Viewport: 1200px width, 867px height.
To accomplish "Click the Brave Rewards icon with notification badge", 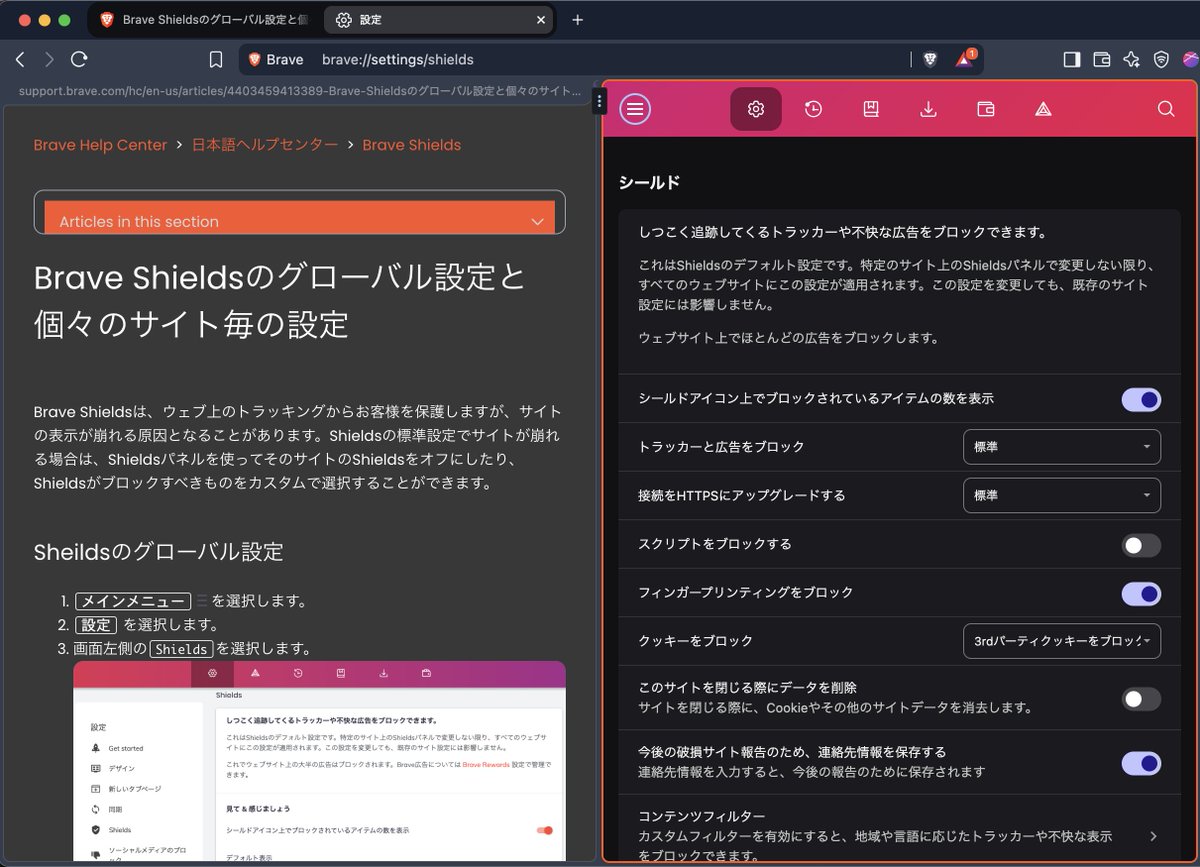I will pos(964,59).
